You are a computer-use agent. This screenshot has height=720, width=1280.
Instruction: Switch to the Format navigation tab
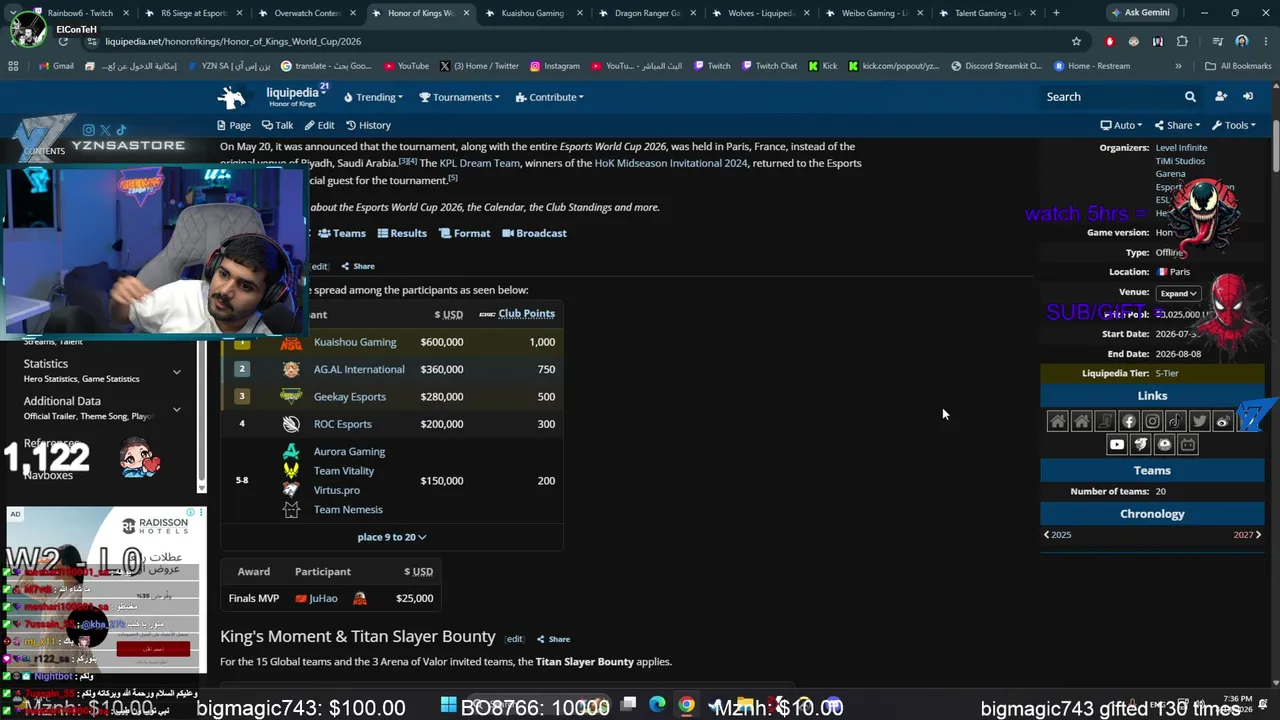pyautogui.click(x=465, y=233)
